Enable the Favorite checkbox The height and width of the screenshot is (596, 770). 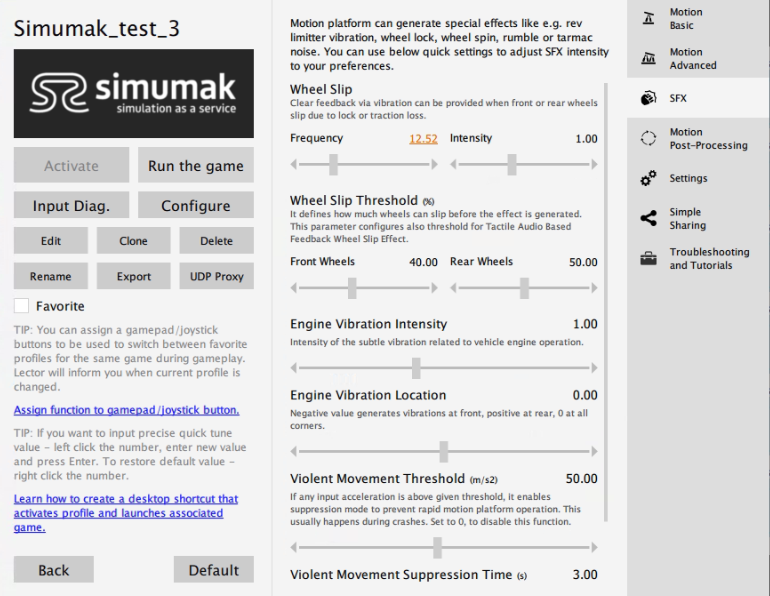tap(22, 306)
